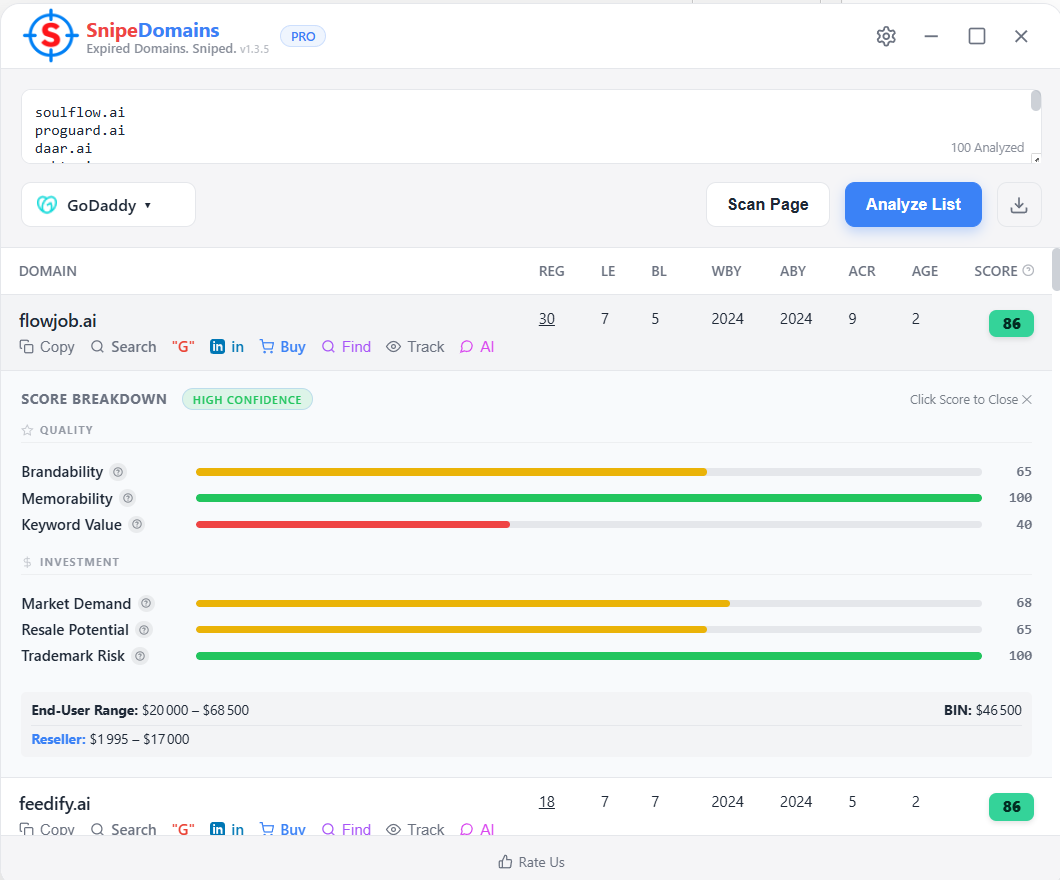Click the Brandability progress bar
The width and height of the screenshot is (1060, 880).
pos(588,472)
